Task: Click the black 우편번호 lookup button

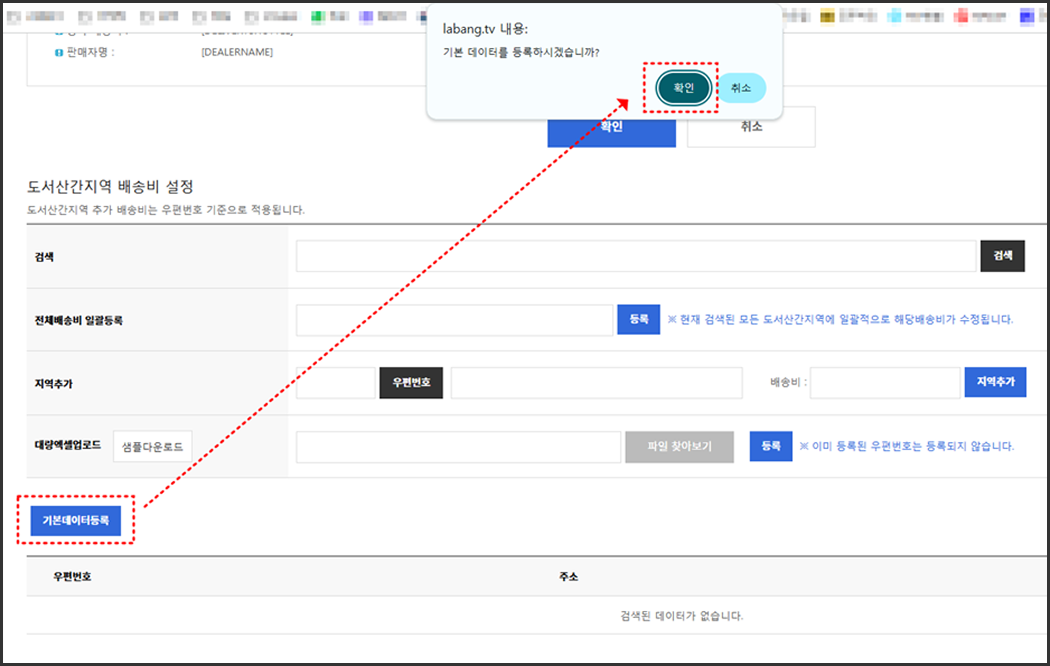Action: [410, 383]
